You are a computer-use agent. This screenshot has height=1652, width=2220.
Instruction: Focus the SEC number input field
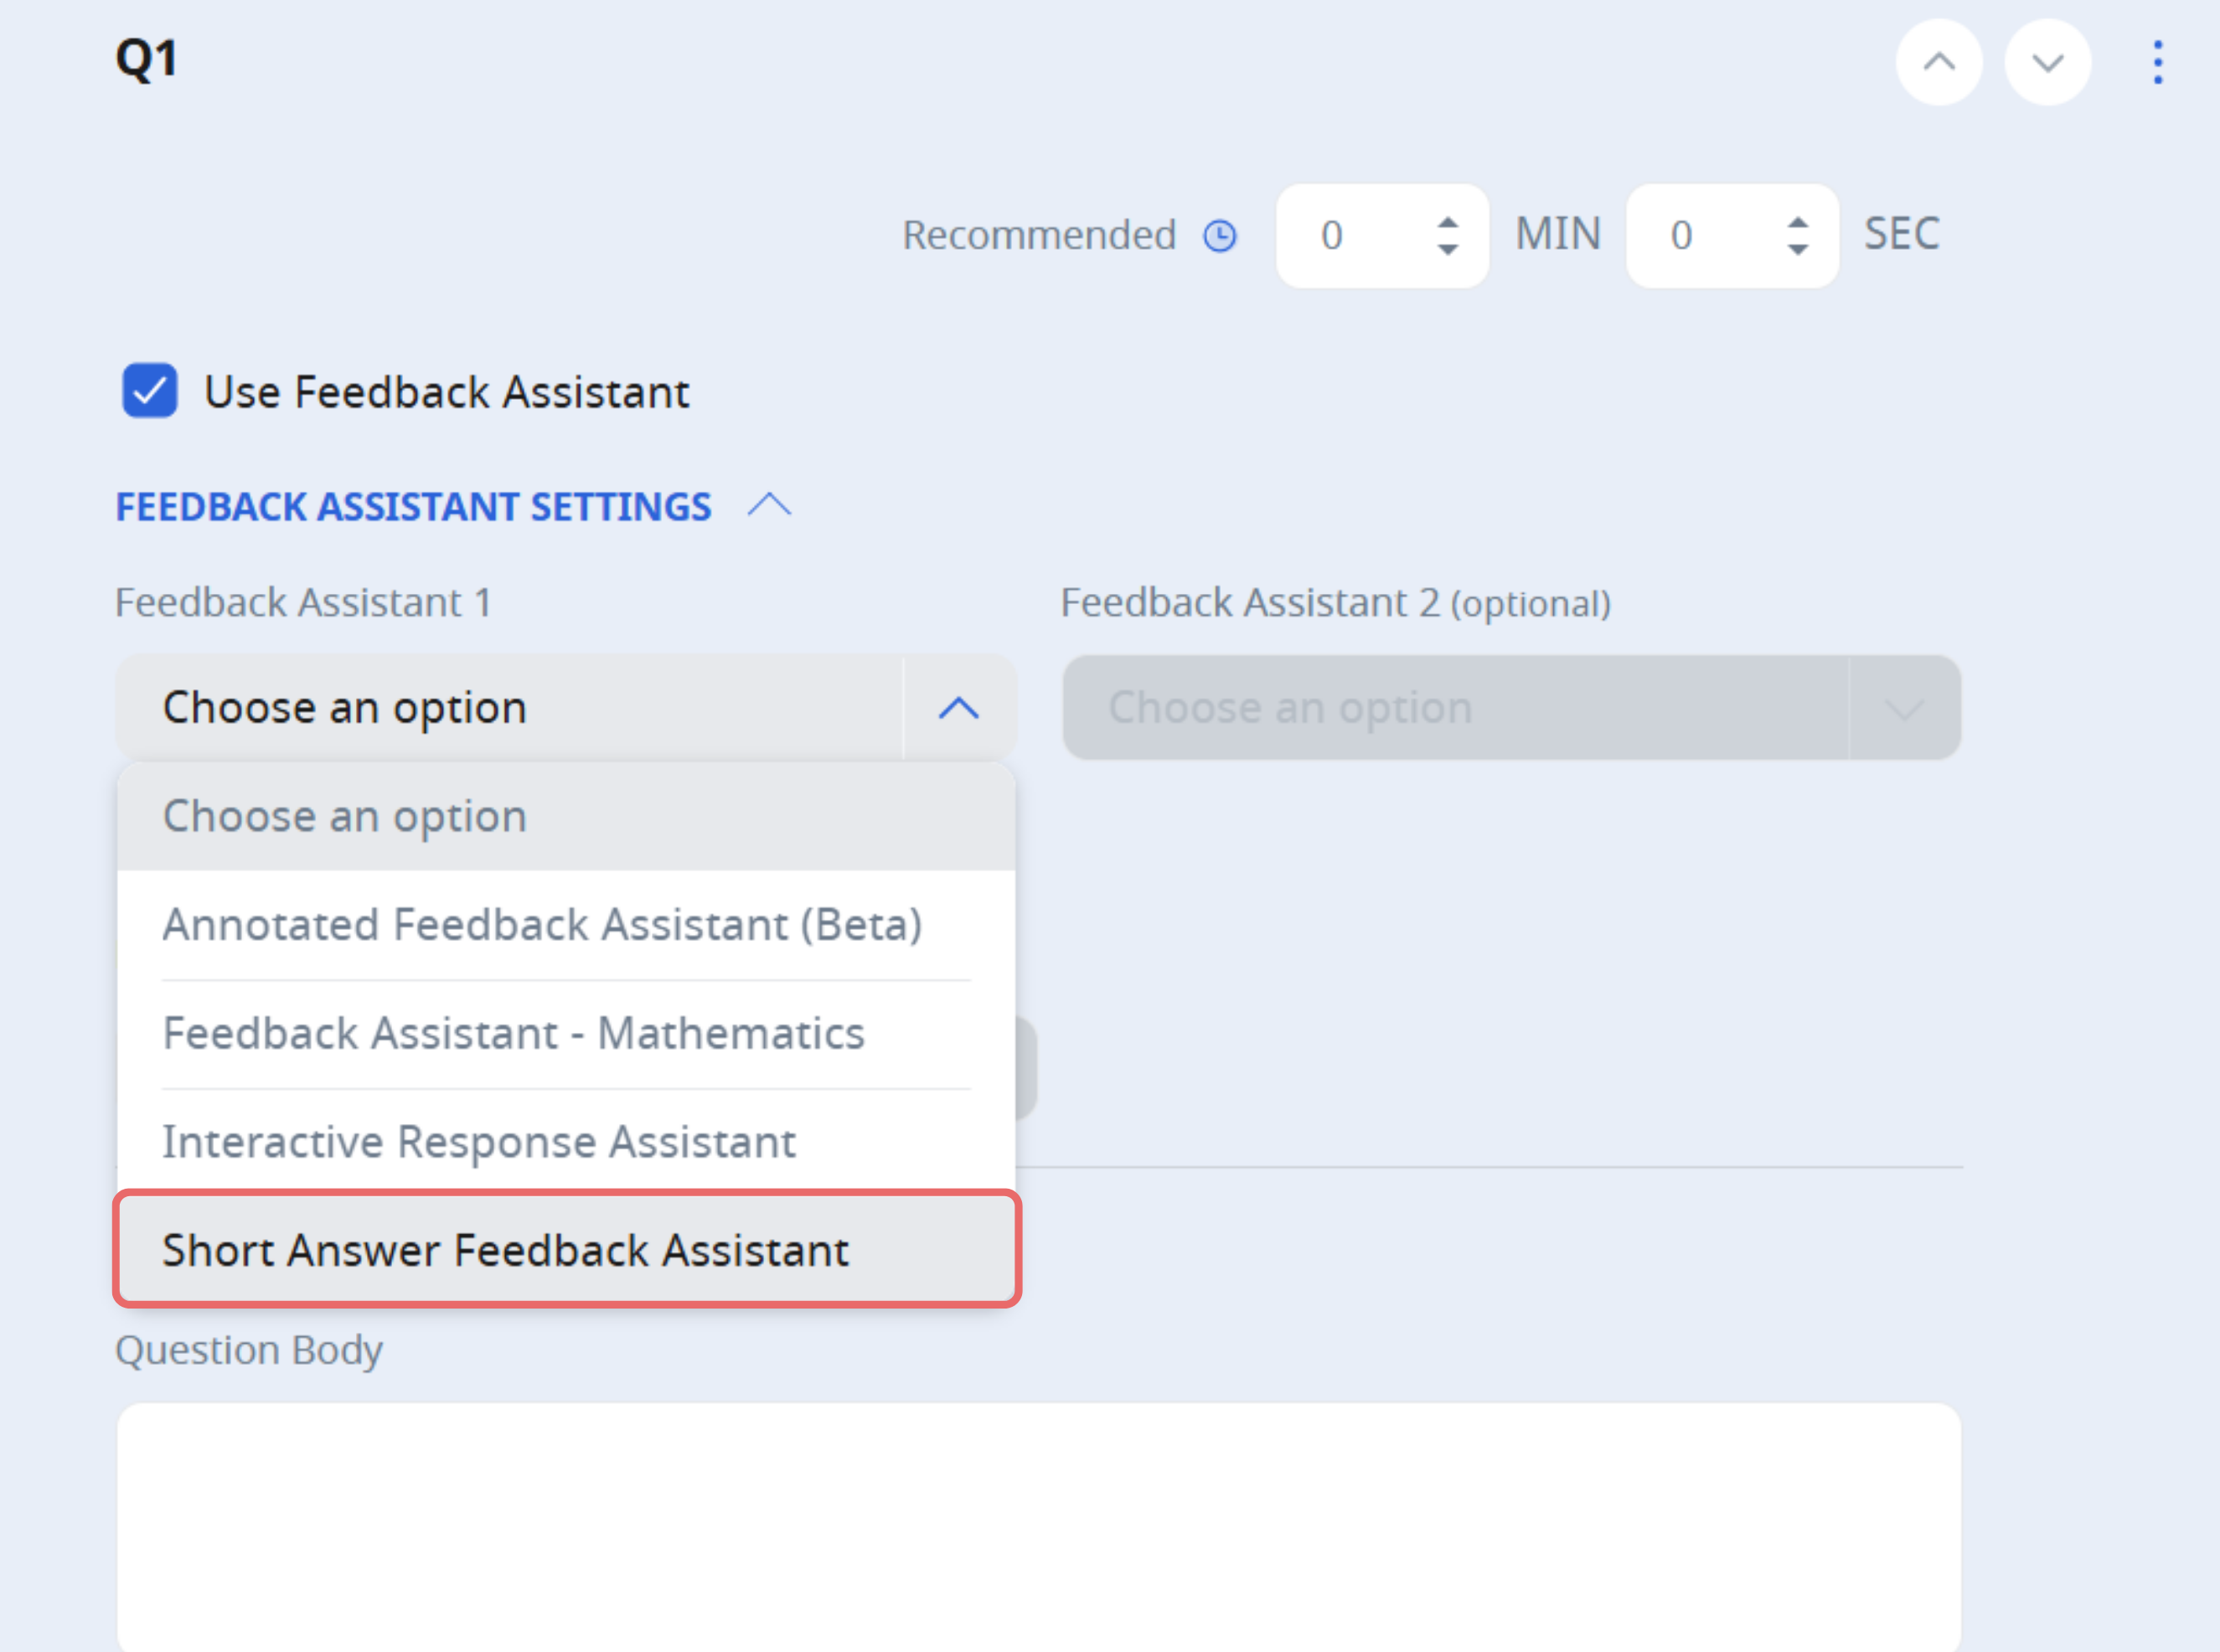pyautogui.click(x=1732, y=236)
